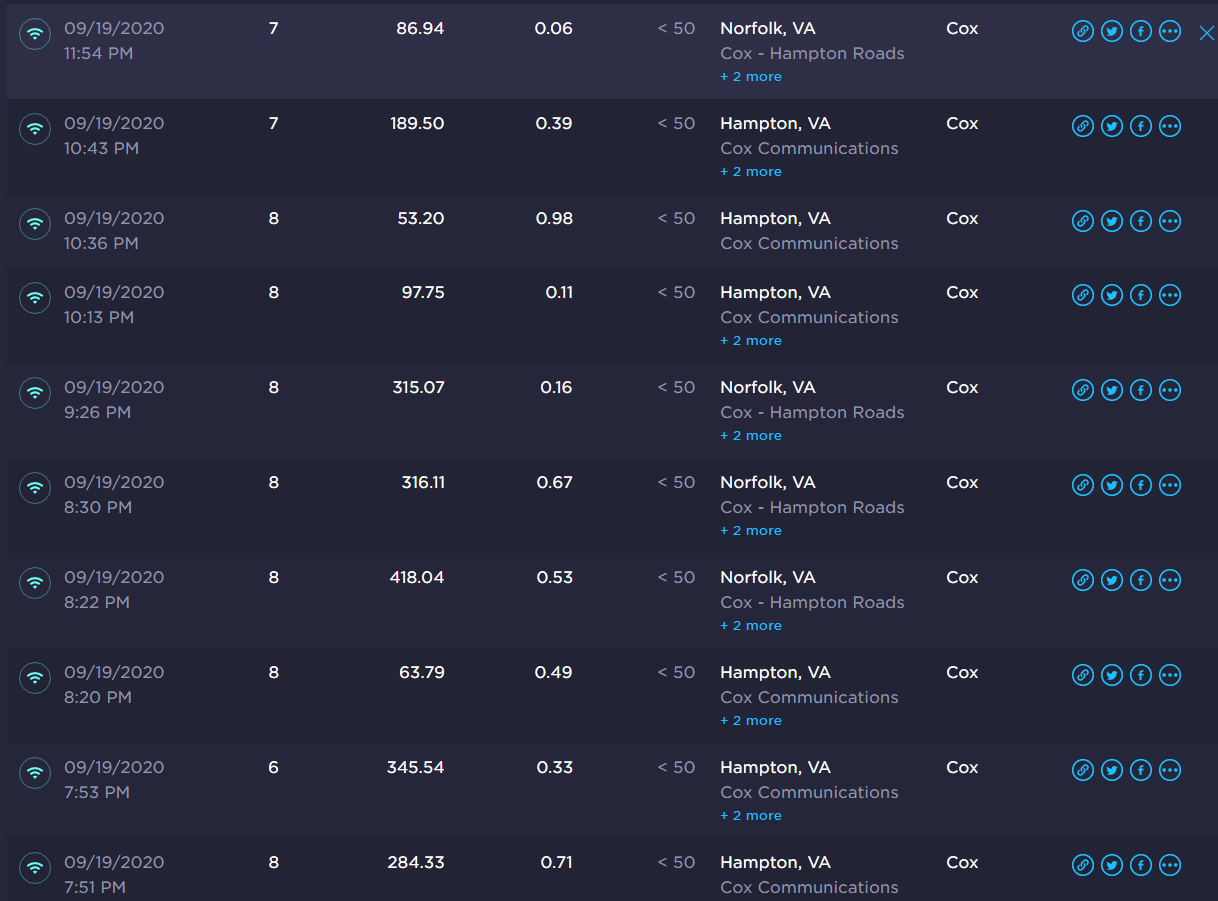Delete the 11:54 PM result with X
Screen dimensions: 1218x901
click(1206, 33)
